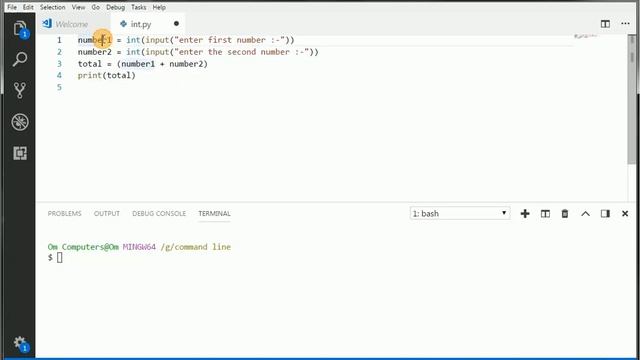
Task: Kill the terminal with trash icon
Action: 565,213
